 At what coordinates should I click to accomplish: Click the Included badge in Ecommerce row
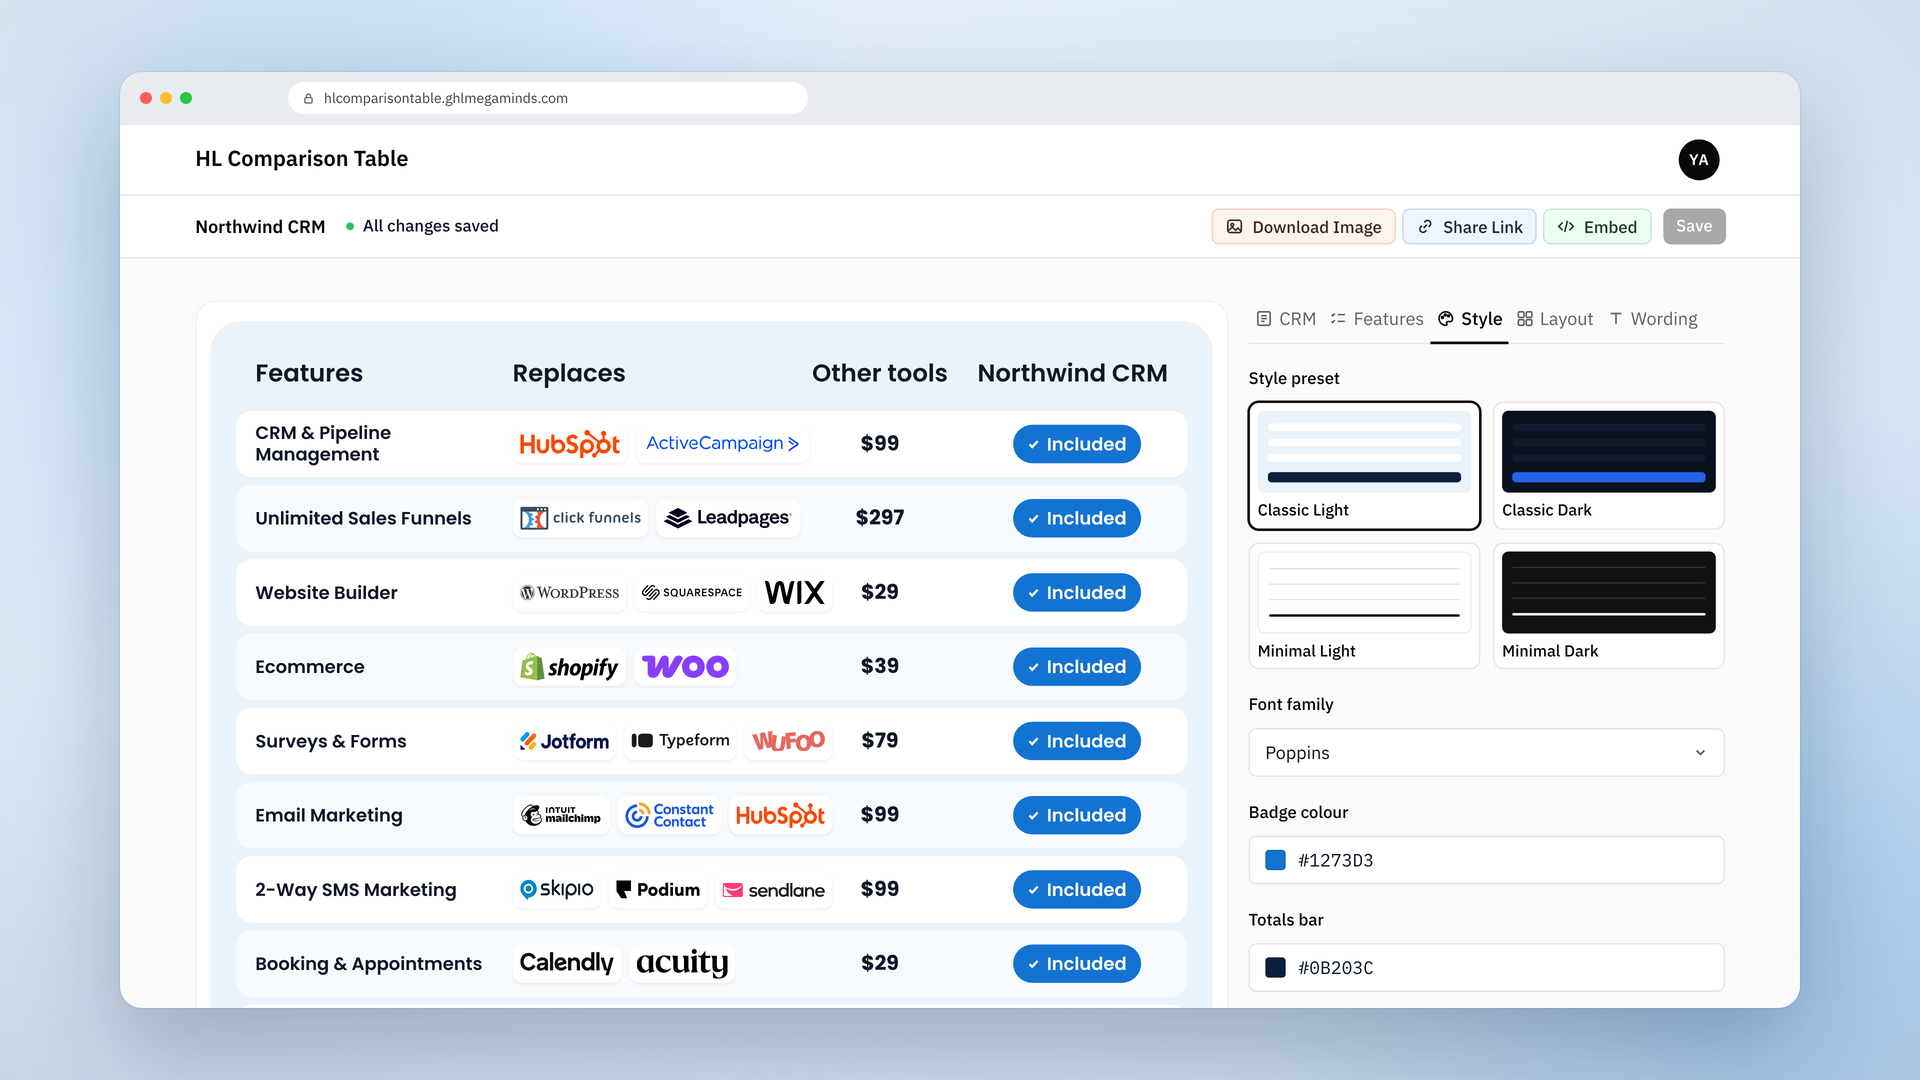click(1076, 667)
